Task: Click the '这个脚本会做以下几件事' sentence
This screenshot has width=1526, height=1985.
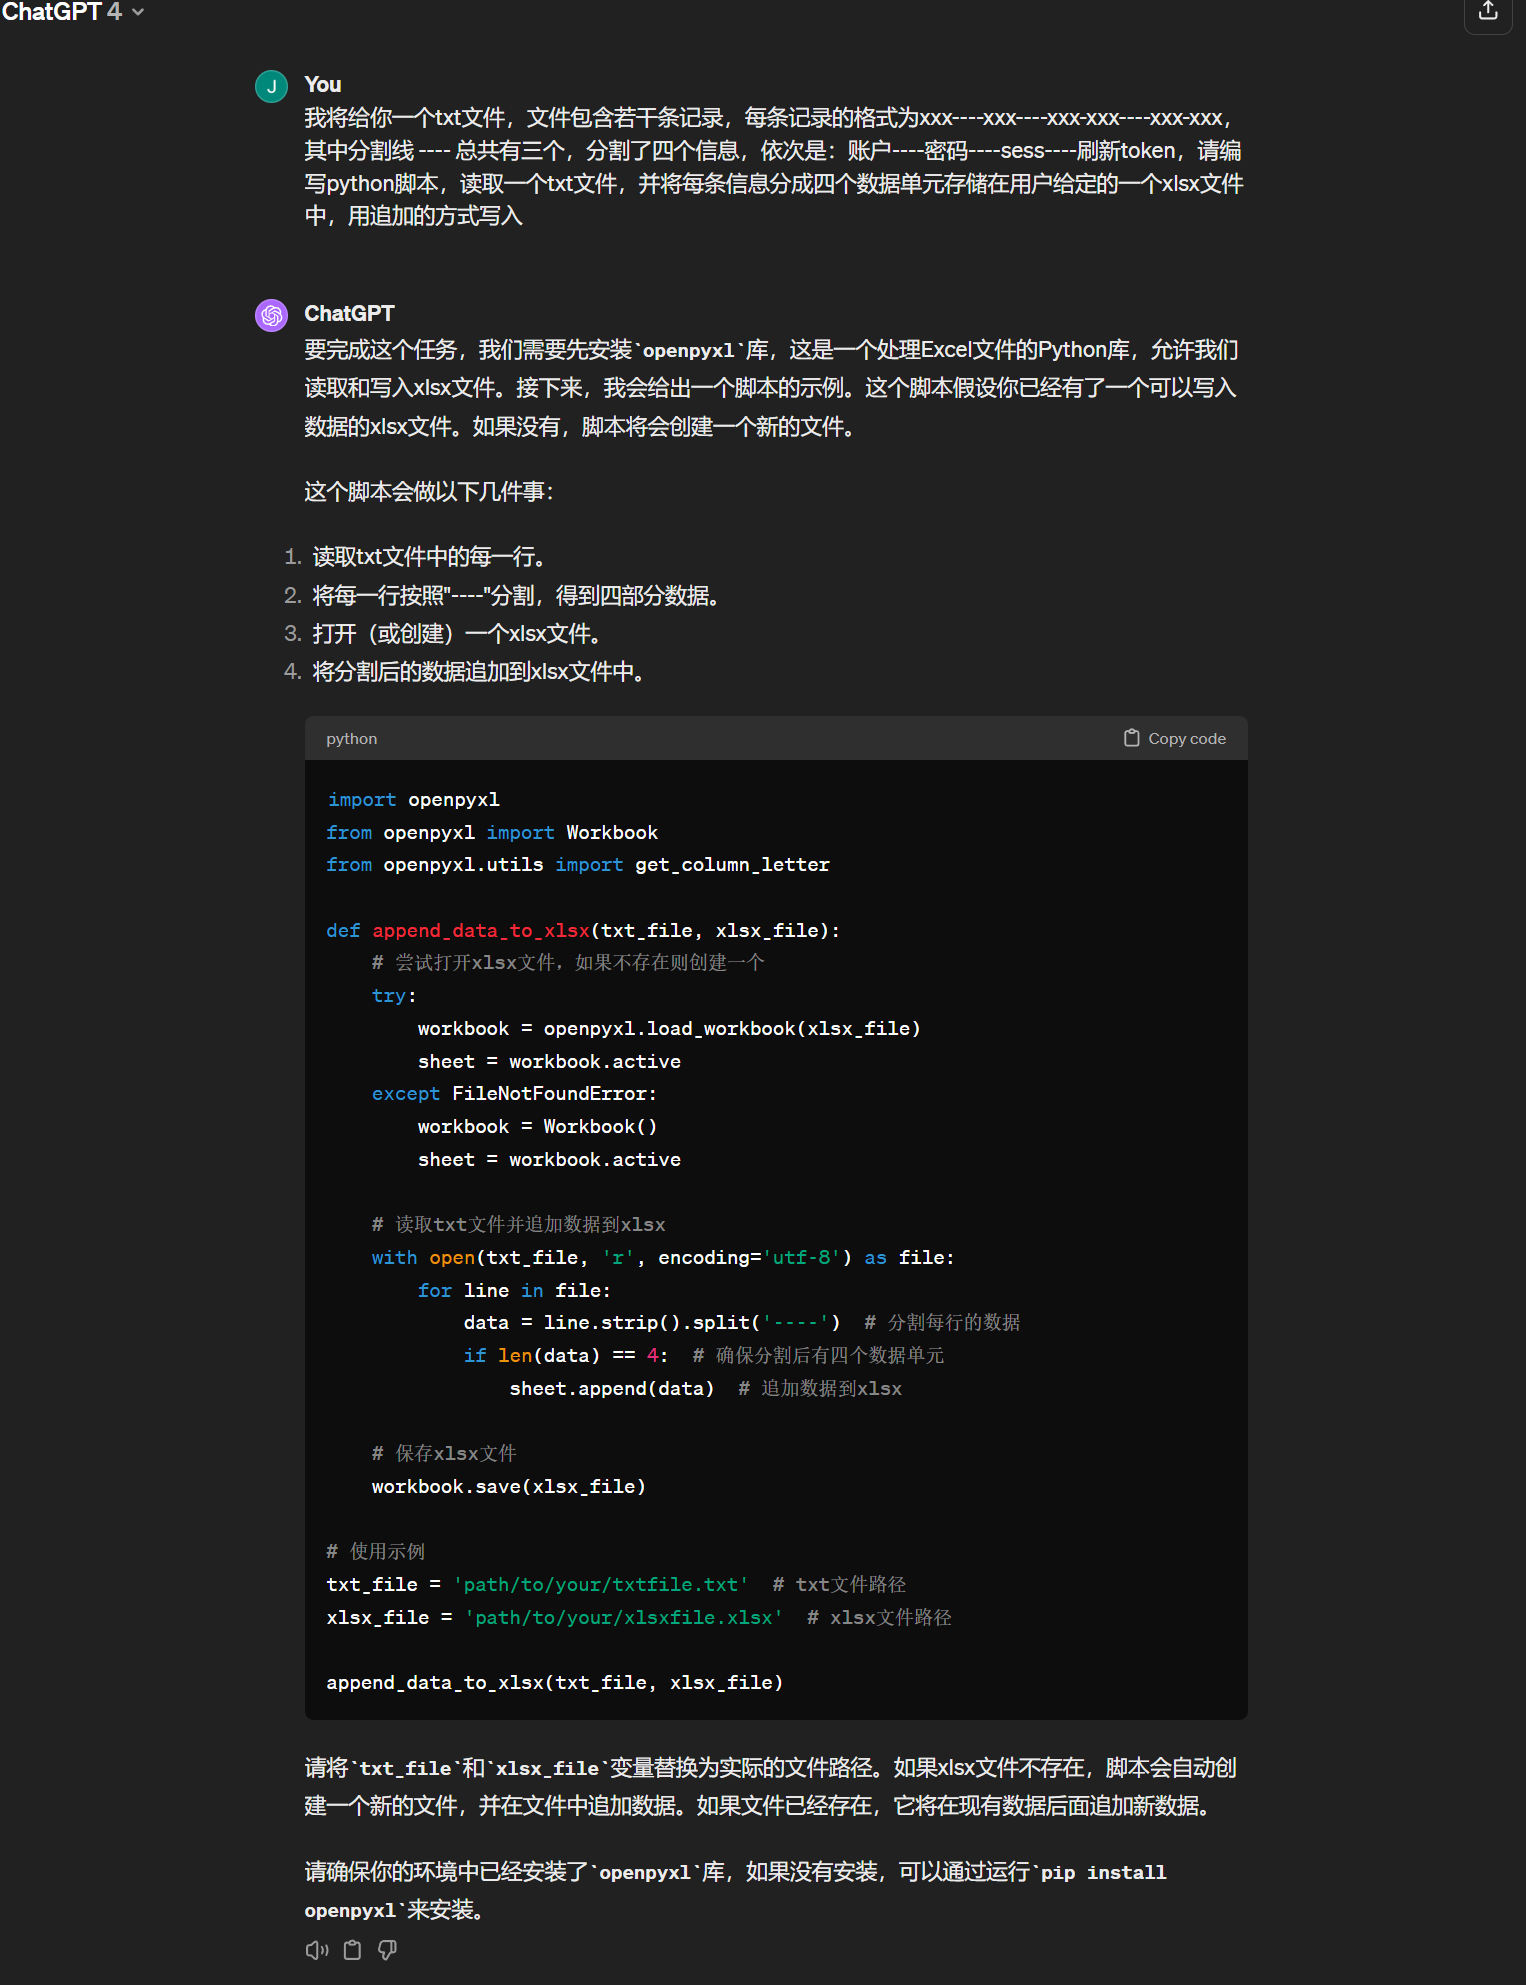Action: [x=429, y=492]
